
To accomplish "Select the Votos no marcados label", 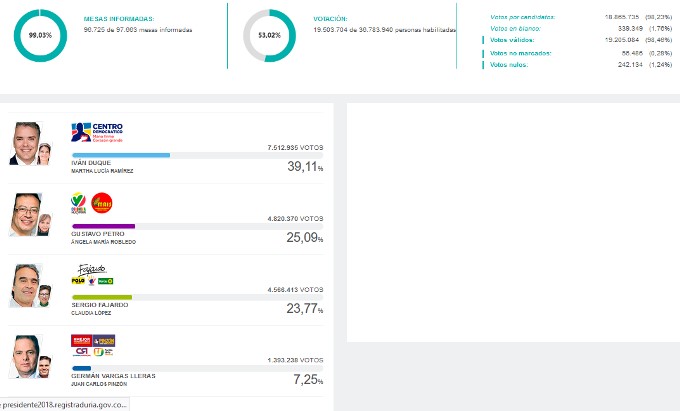I will coord(520,53).
